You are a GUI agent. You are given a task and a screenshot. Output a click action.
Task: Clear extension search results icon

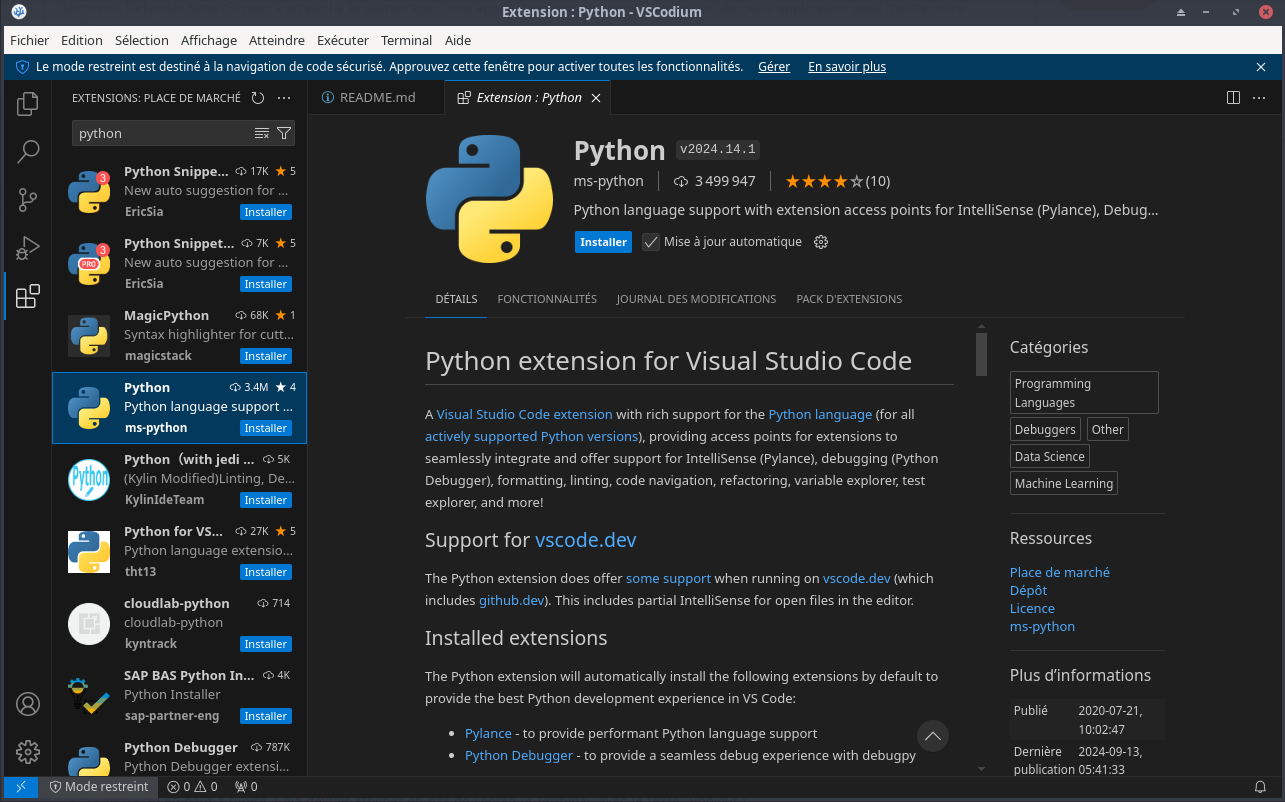[x=262, y=133]
